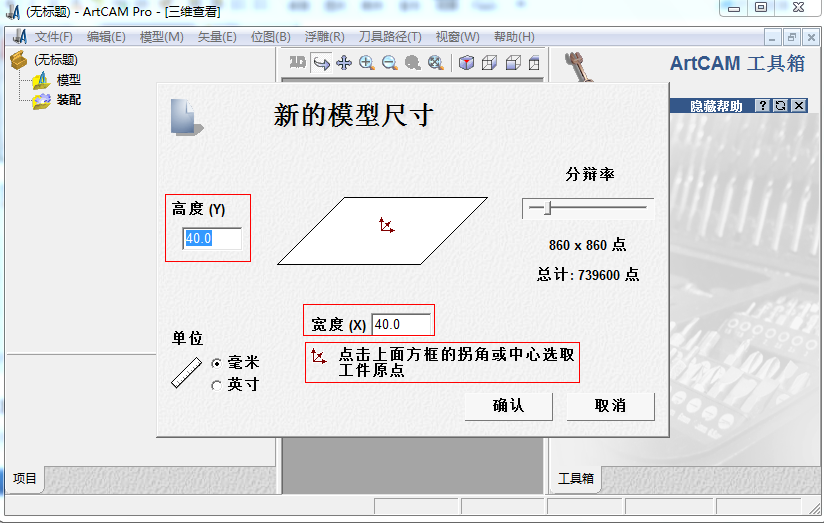Select the 模型 node in project tree
The image size is (824, 523).
pyautogui.click(x=69, y=80)
